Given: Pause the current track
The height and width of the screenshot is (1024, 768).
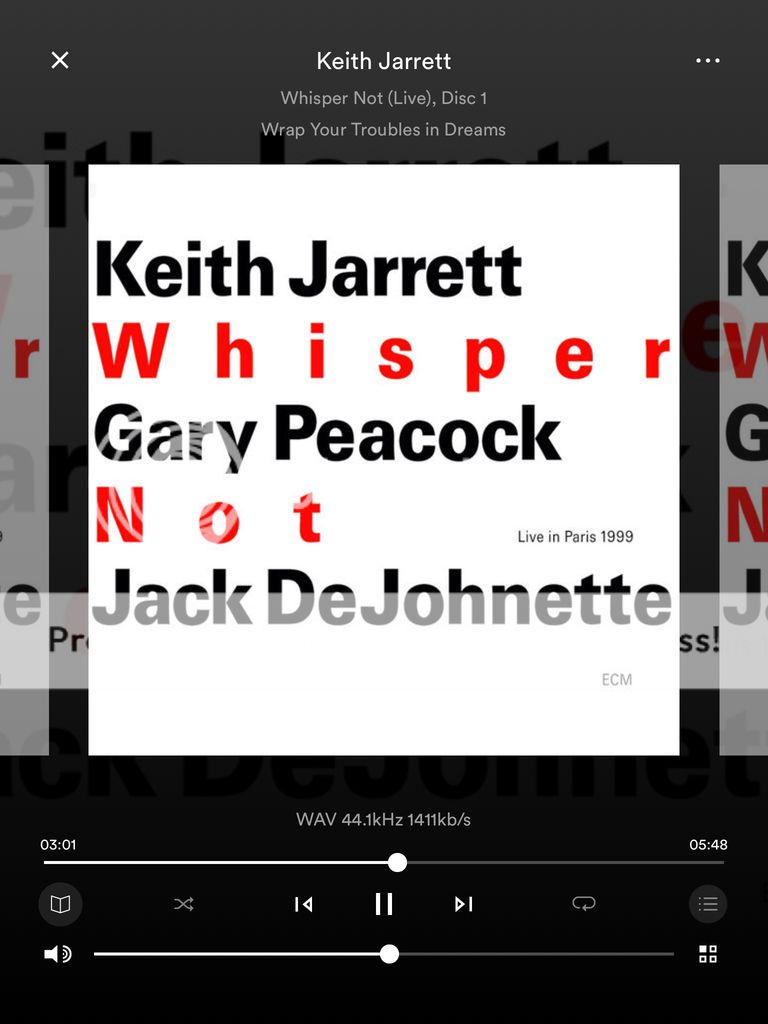Looking at the screenshot, I should (384, 904).
